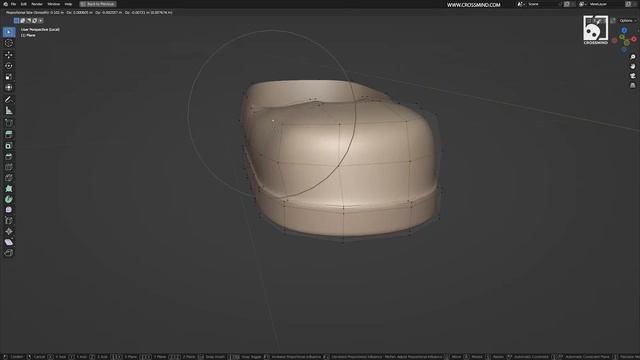Select the 3D Cursor tool

click(x=9, y=43)
